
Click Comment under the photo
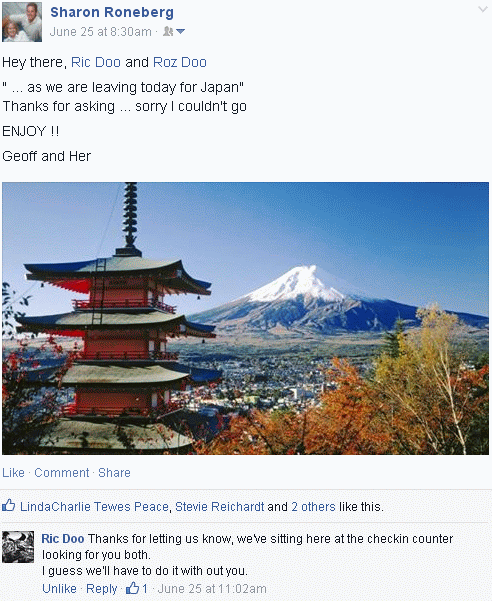click(x=62, y=473)
